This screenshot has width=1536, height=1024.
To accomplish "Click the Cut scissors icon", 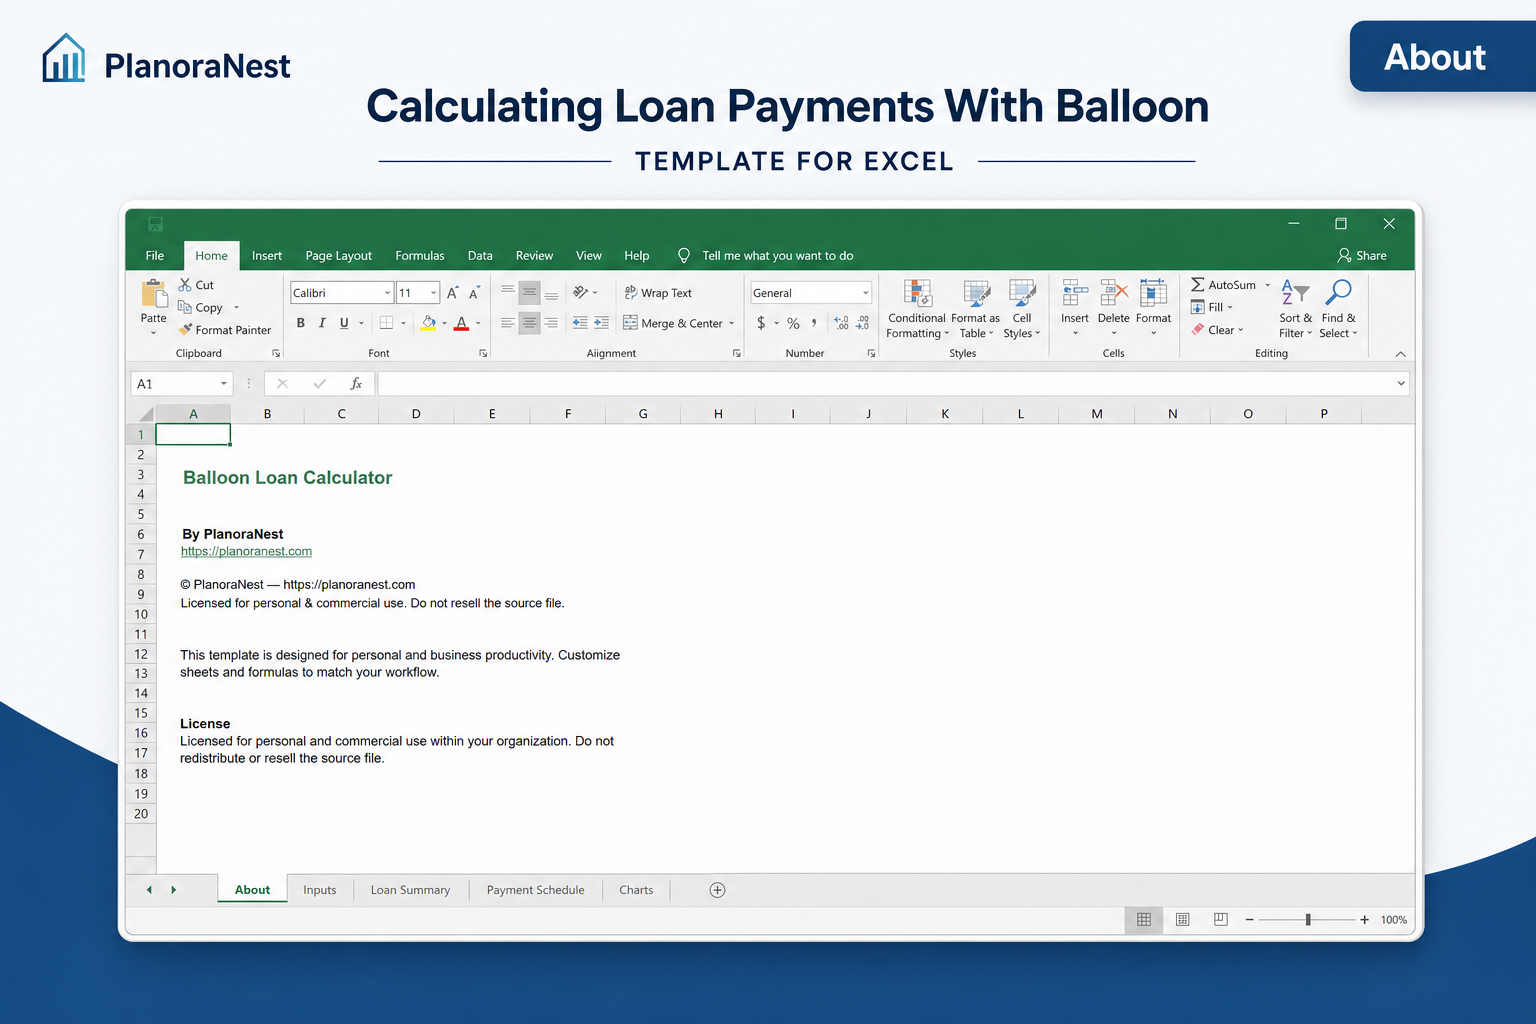I will (185, 285).
